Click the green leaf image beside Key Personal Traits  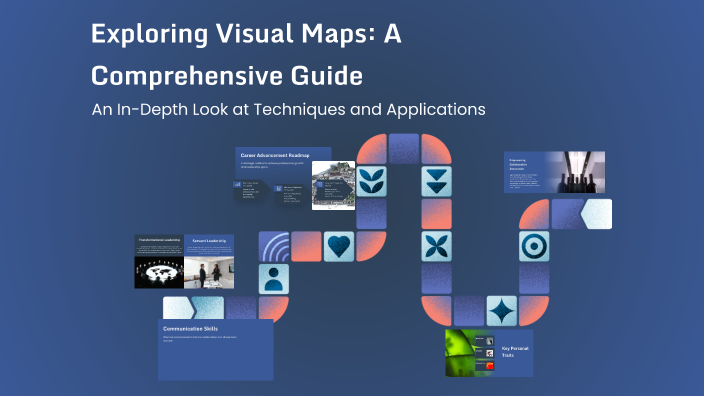pyautogui.click(x=460, y=353)
